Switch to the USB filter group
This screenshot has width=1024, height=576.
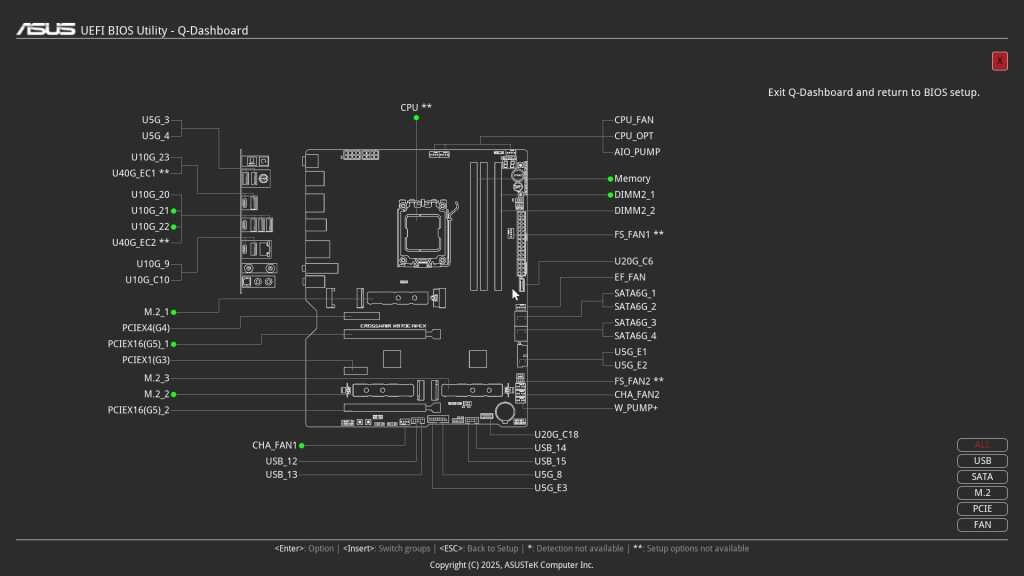(x=982, y=461)
